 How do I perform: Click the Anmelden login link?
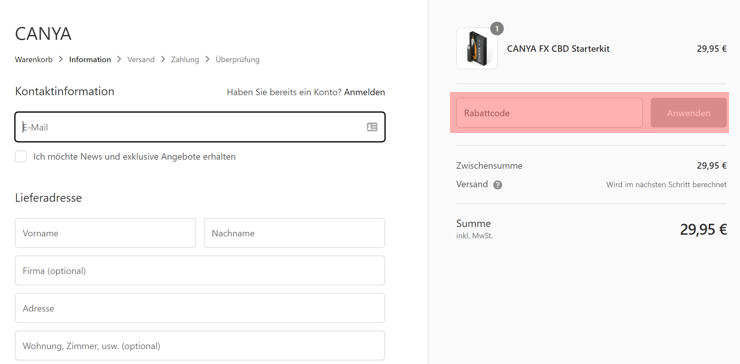[x=364, y=92]
